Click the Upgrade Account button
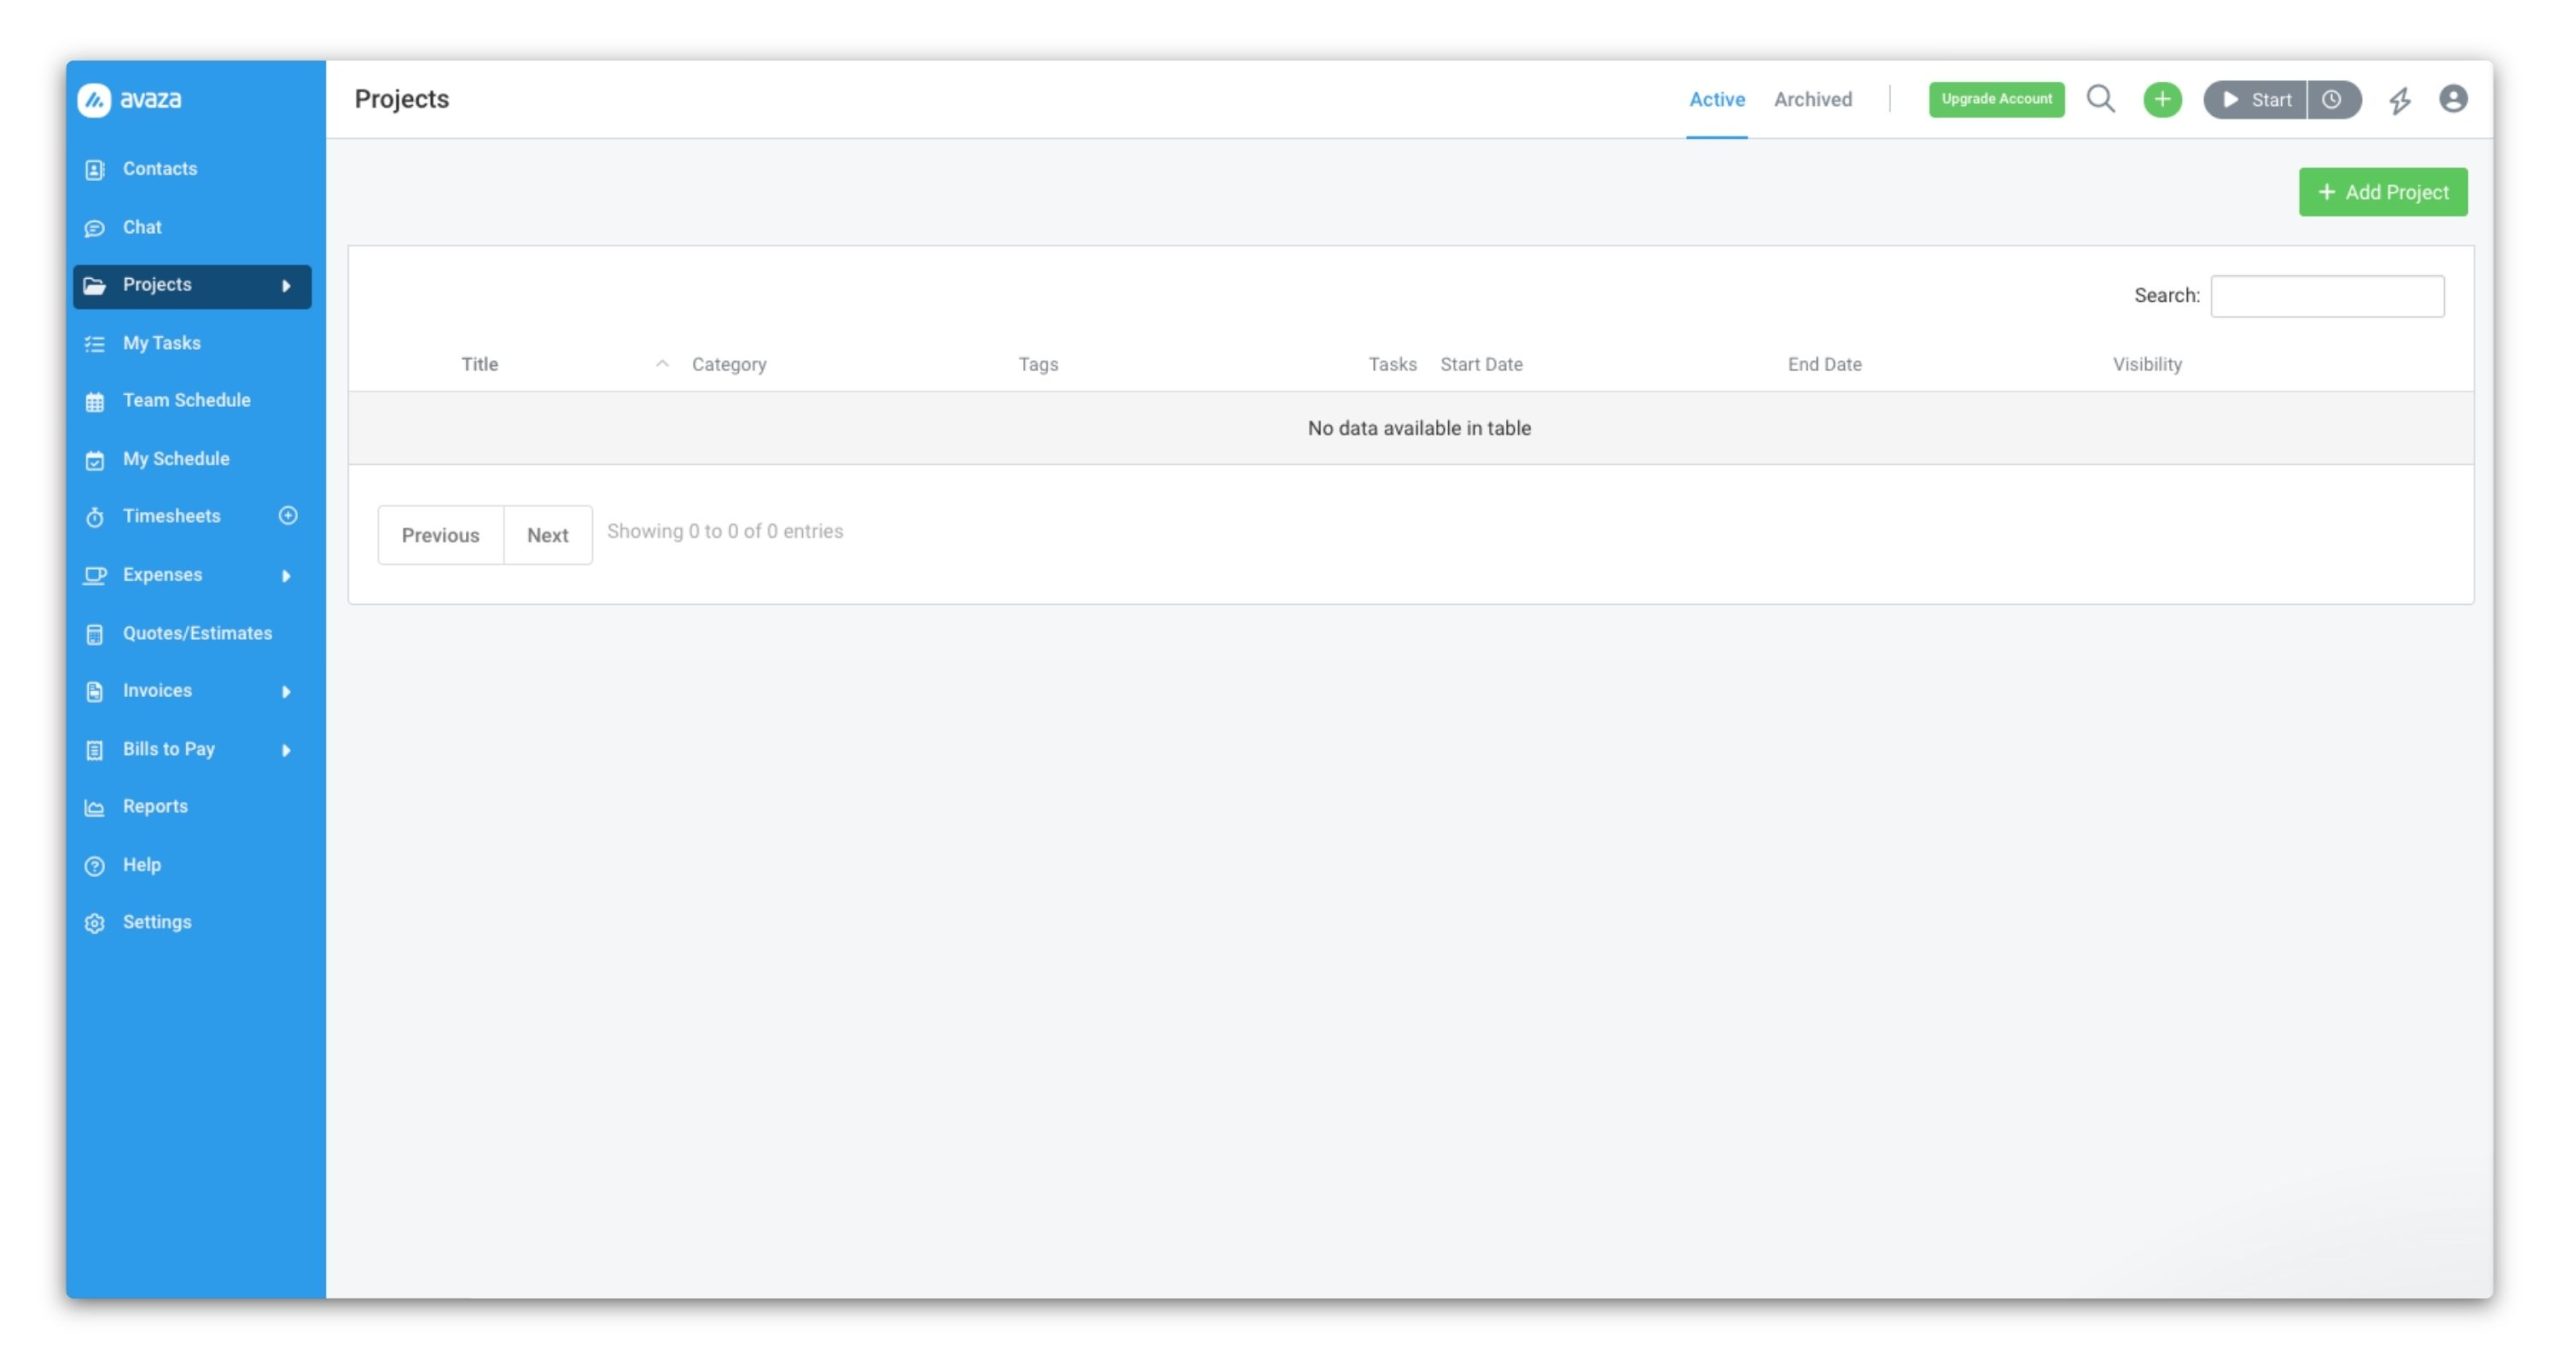The width and height of the screenshot is (2560, 1365). pos(1996,99)
